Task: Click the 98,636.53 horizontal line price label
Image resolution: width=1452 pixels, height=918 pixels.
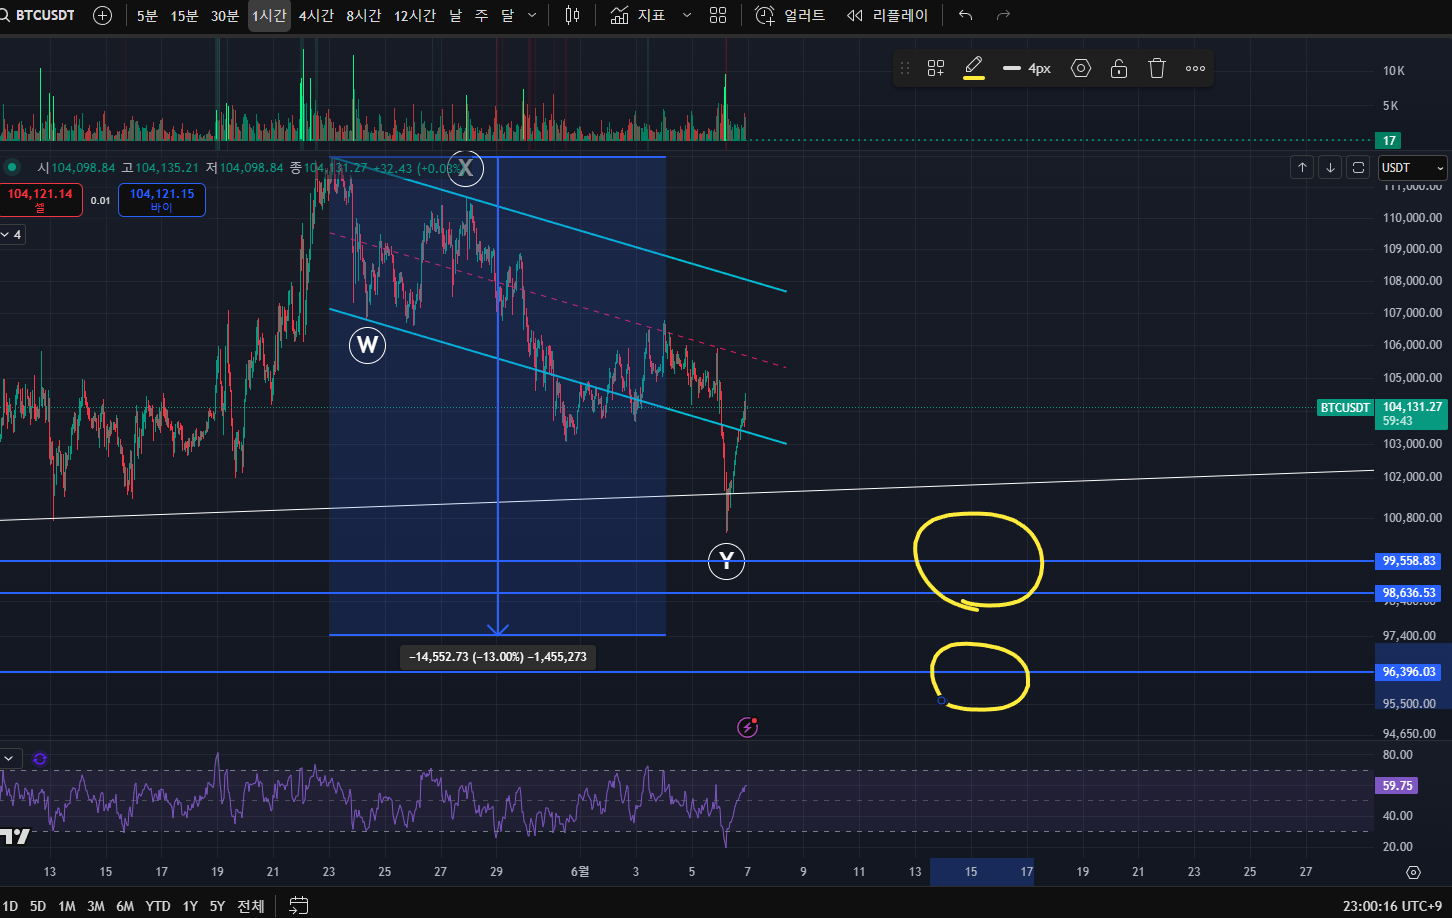Action: (1409, 593)
